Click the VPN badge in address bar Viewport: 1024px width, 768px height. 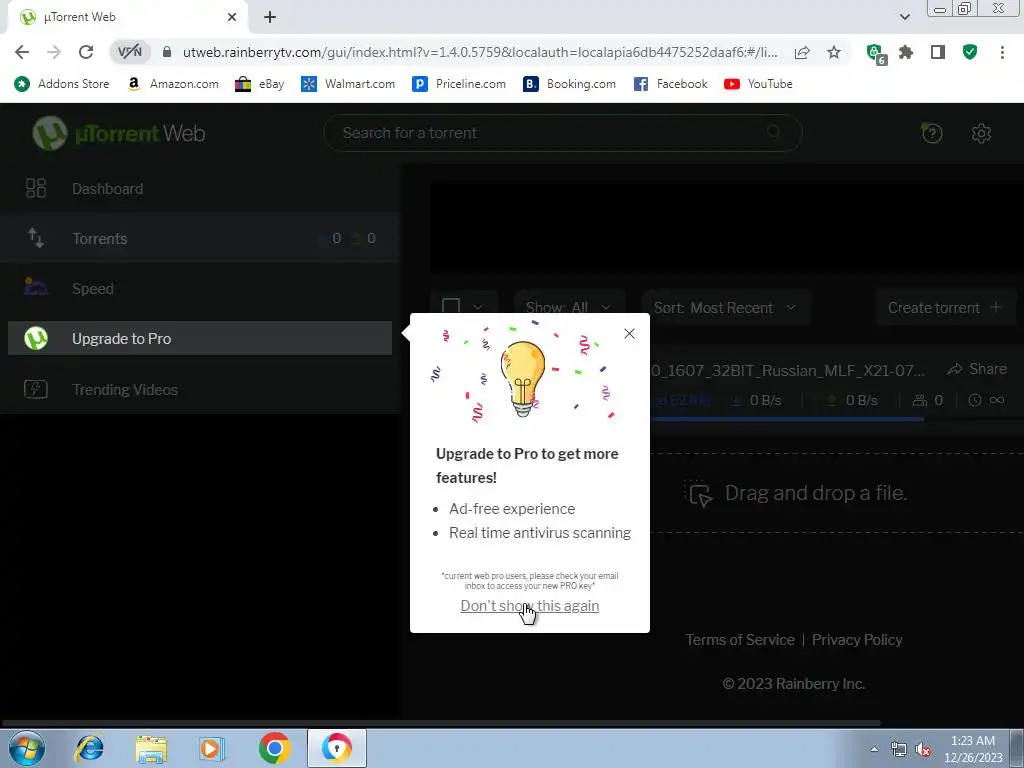(x=129, y=52)
